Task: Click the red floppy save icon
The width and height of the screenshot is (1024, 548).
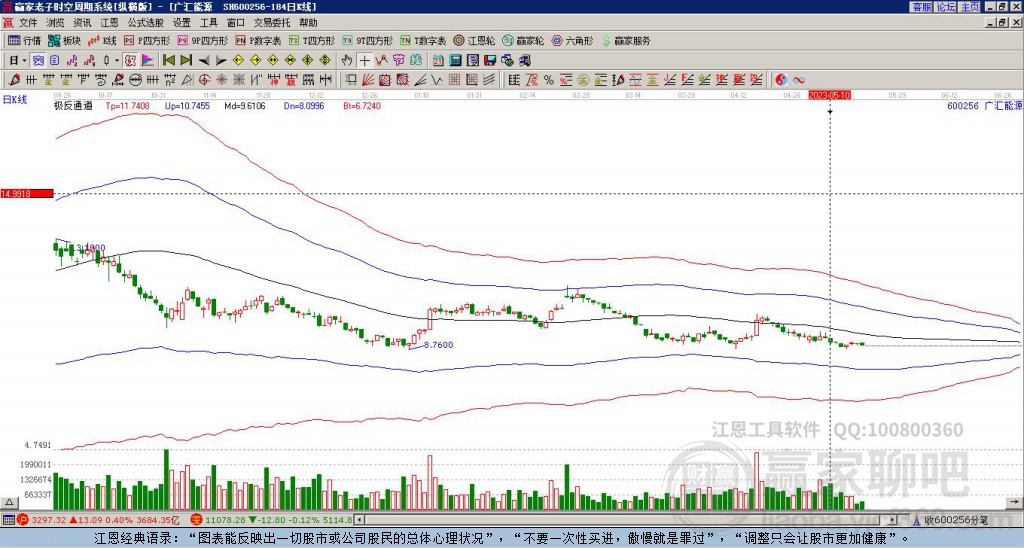Action: (490, 60)
